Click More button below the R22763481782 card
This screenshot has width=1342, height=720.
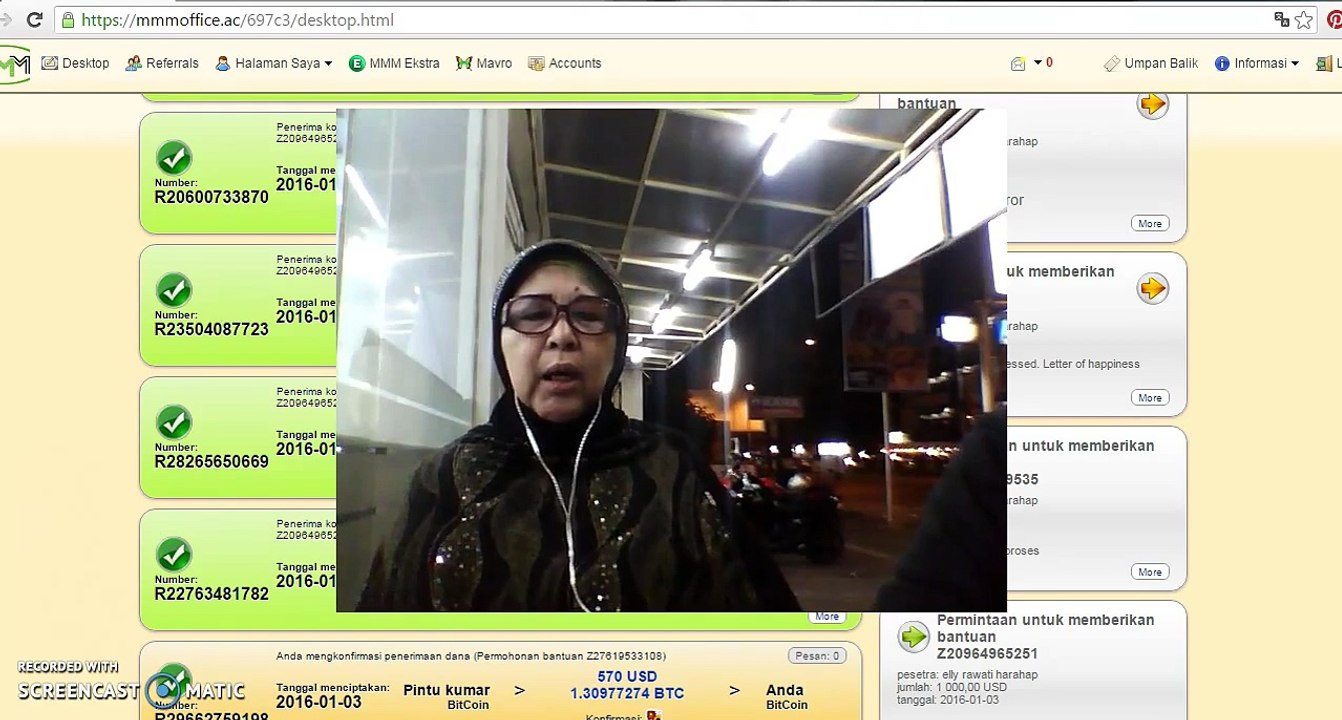pyautogui.click(x=827, y=616)
